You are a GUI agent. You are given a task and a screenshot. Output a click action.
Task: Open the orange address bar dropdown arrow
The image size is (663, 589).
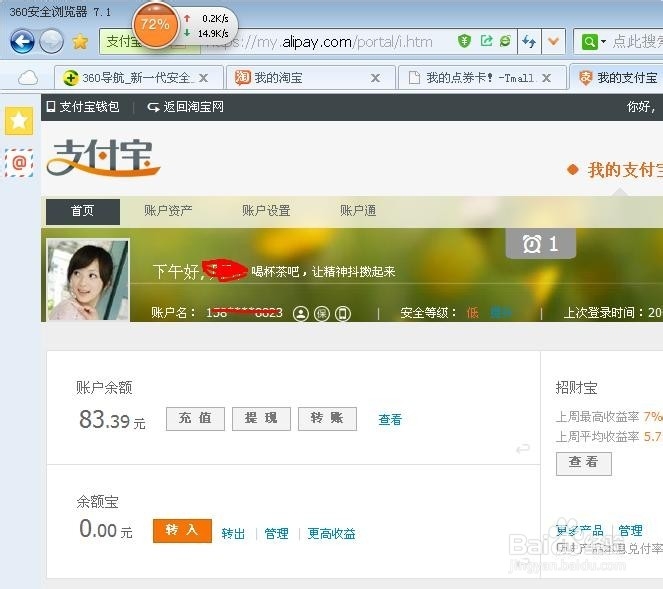point(553,41)
